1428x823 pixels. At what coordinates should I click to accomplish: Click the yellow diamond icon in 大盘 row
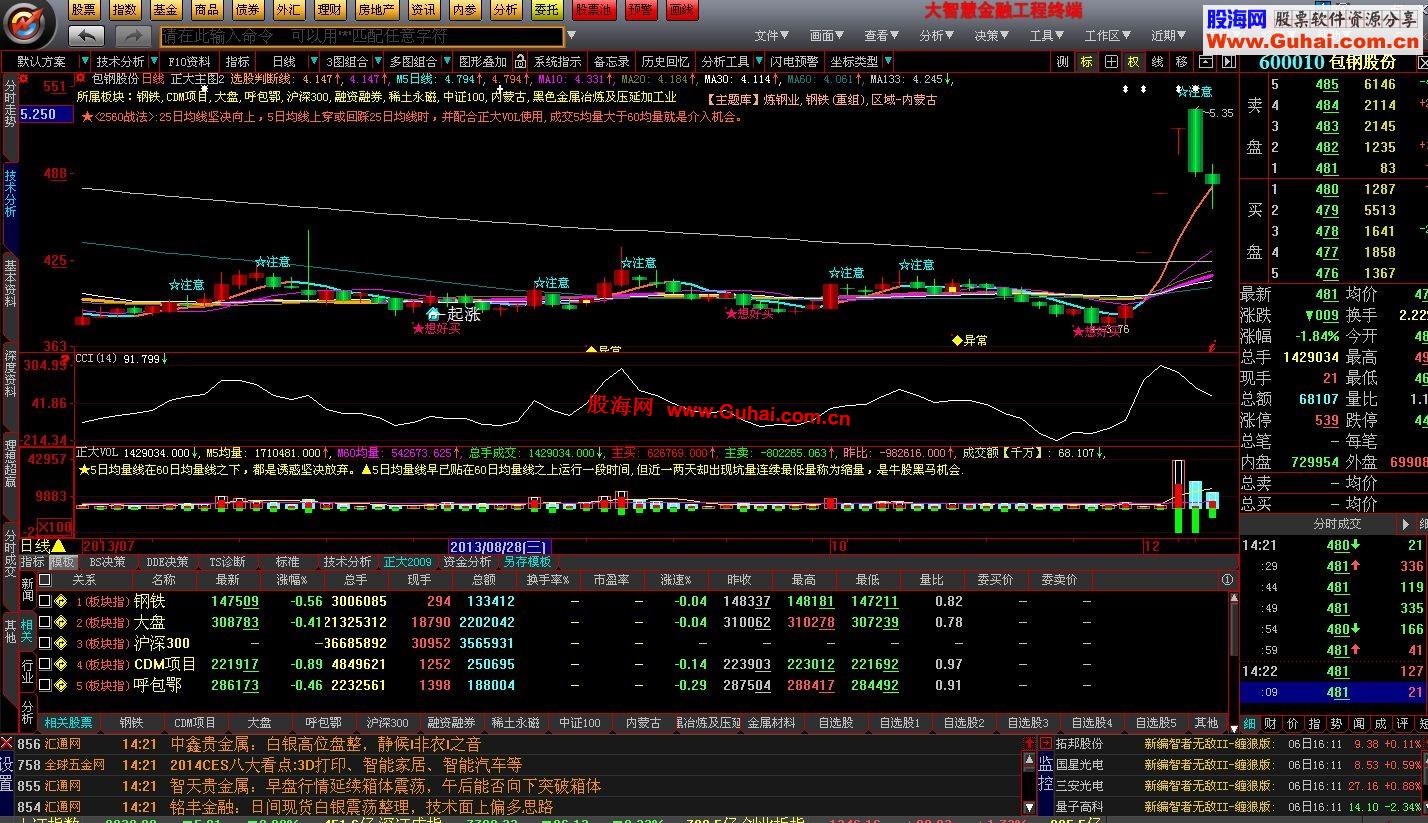(60, 622)
